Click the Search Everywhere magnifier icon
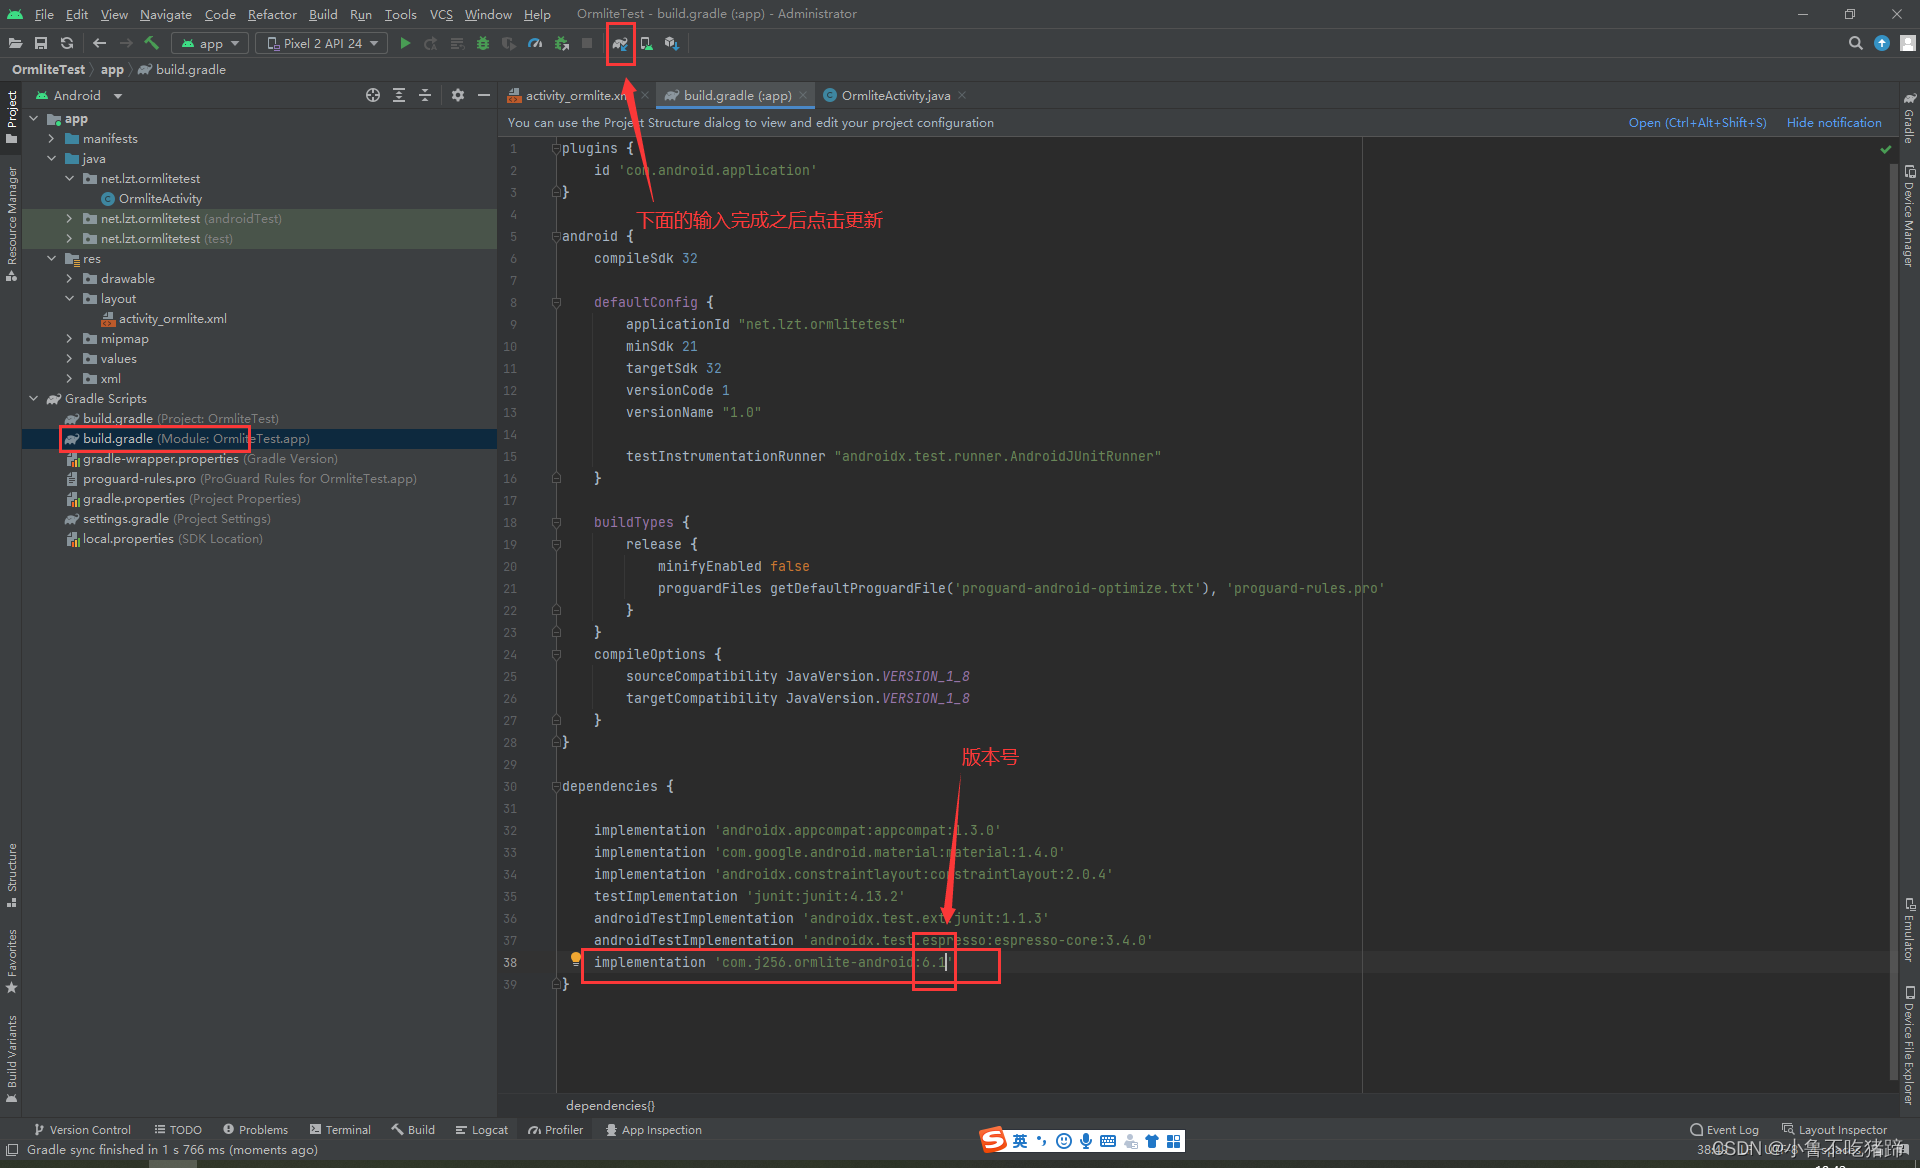This screenshot has width=1920, height=1168. (1855, 43)
